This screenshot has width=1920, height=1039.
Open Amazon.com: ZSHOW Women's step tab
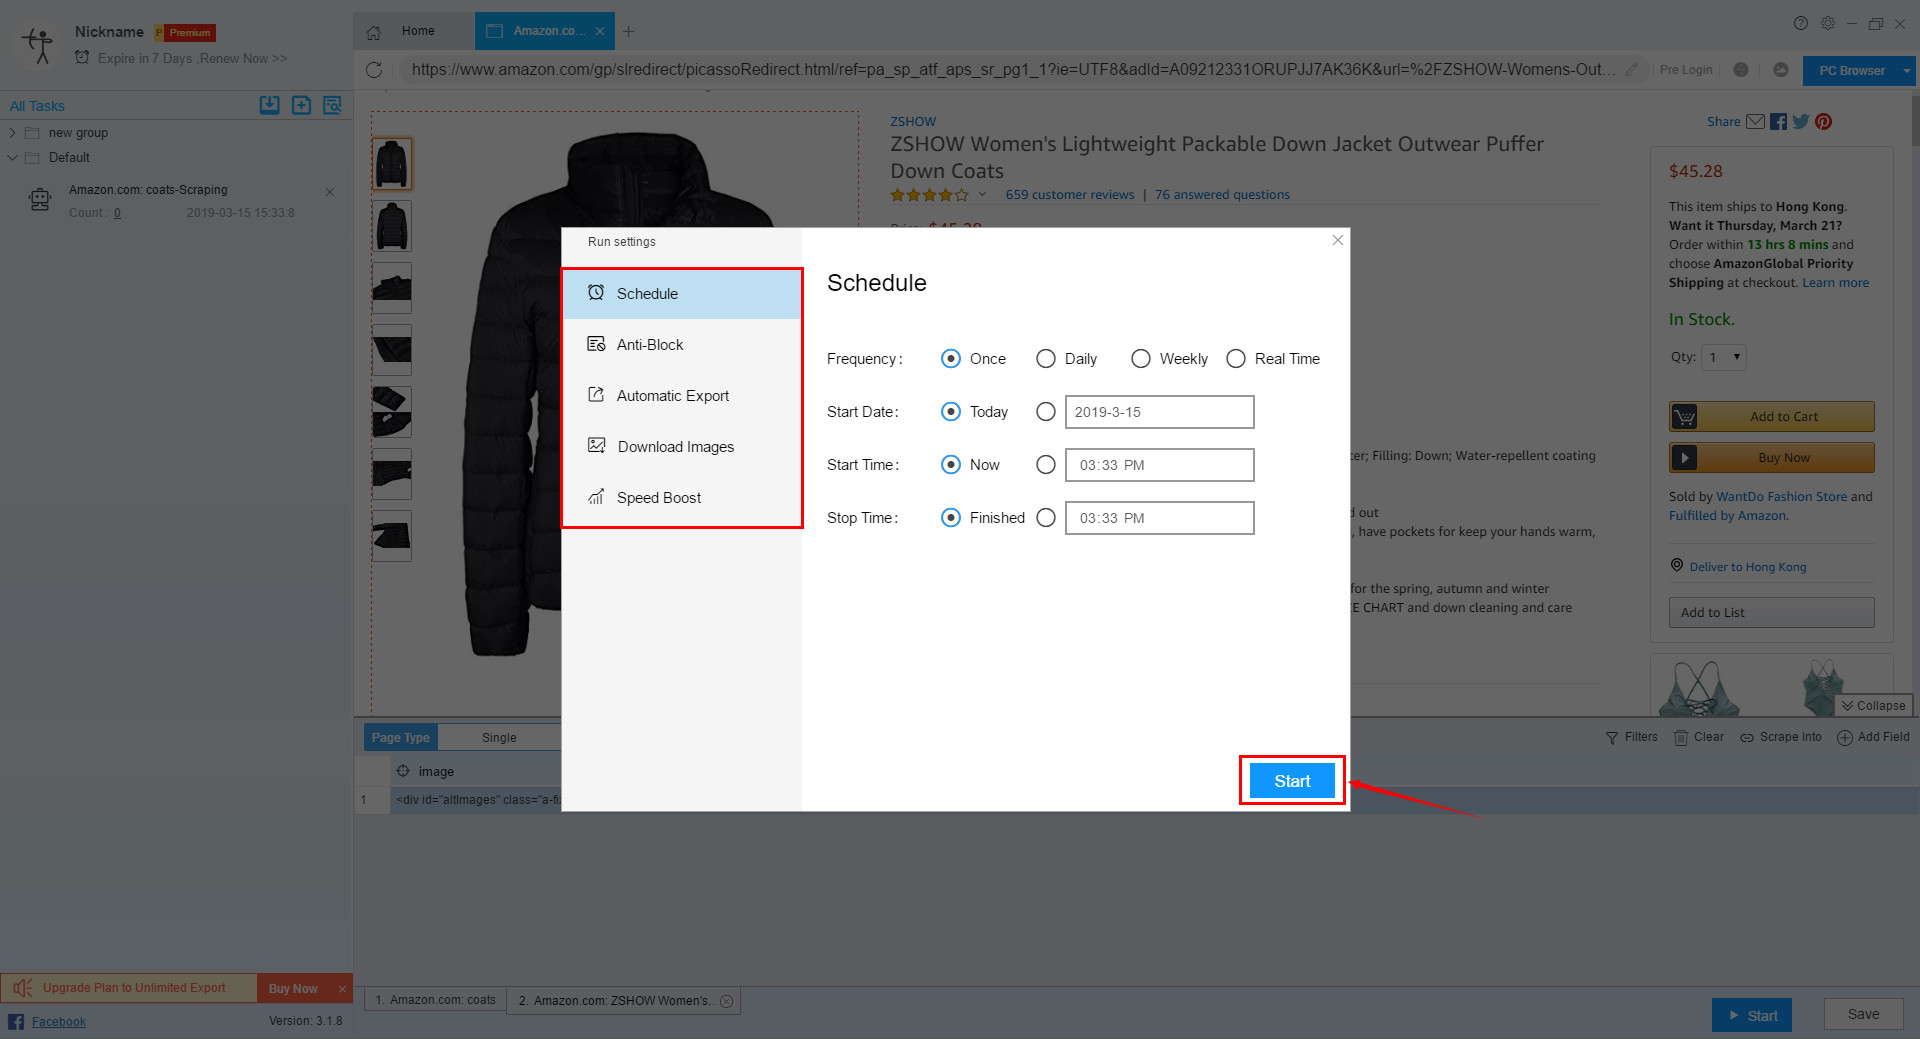624,1000
